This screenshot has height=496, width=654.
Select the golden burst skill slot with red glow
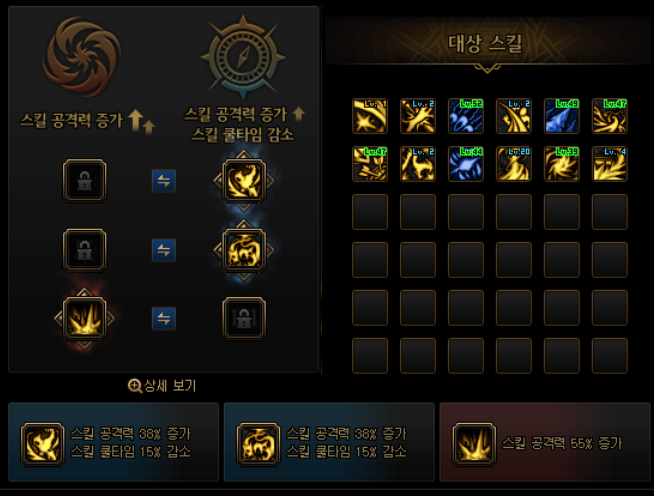[x=85, y=318]
